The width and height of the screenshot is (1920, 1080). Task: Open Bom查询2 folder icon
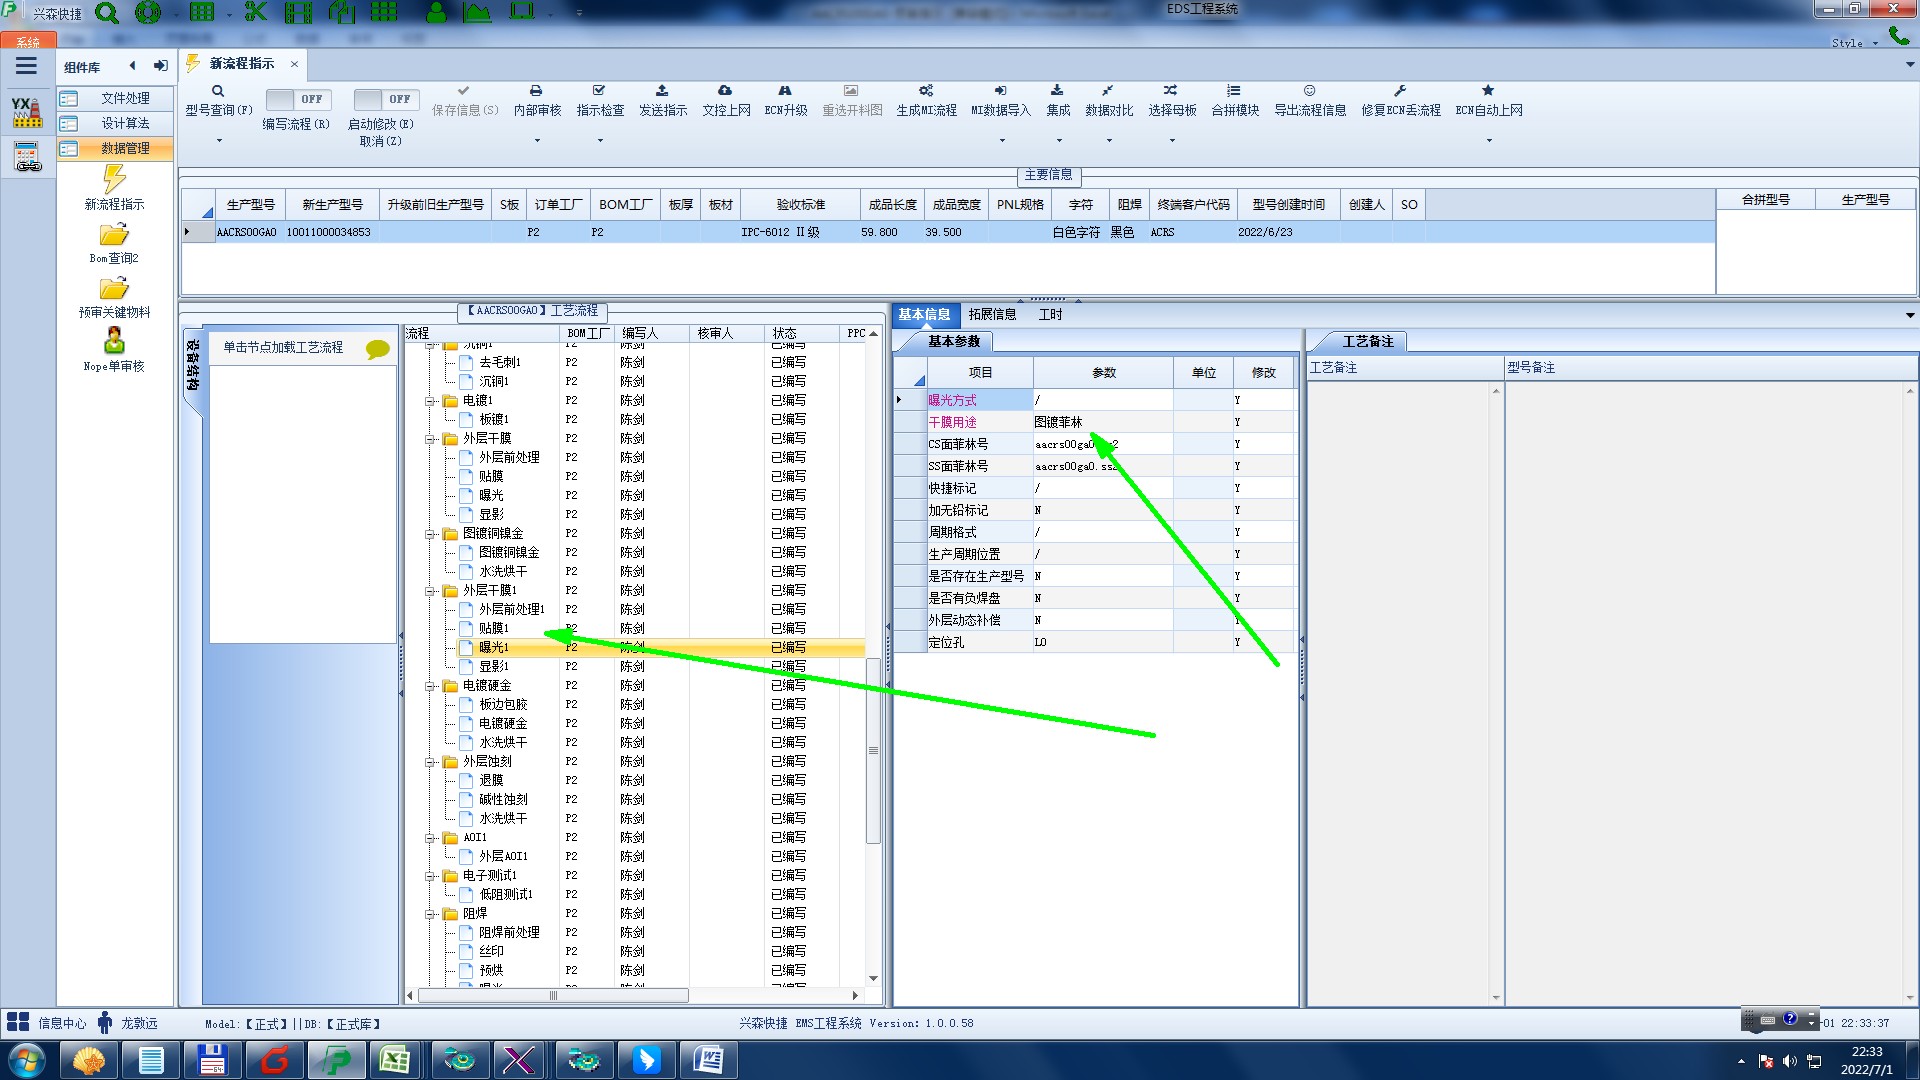pyautogui.click(x=114, y=235)
